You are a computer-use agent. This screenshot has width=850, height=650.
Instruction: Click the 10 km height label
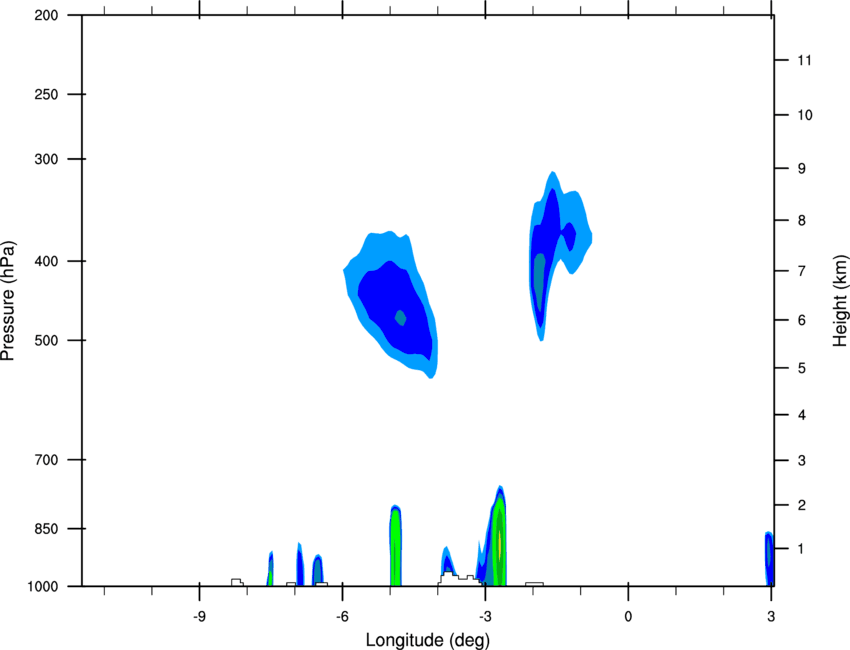point(805,115)
